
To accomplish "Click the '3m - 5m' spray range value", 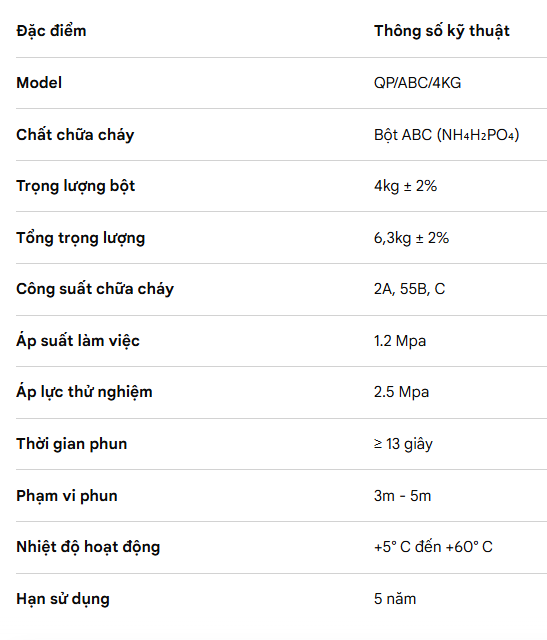I will 402,496.
